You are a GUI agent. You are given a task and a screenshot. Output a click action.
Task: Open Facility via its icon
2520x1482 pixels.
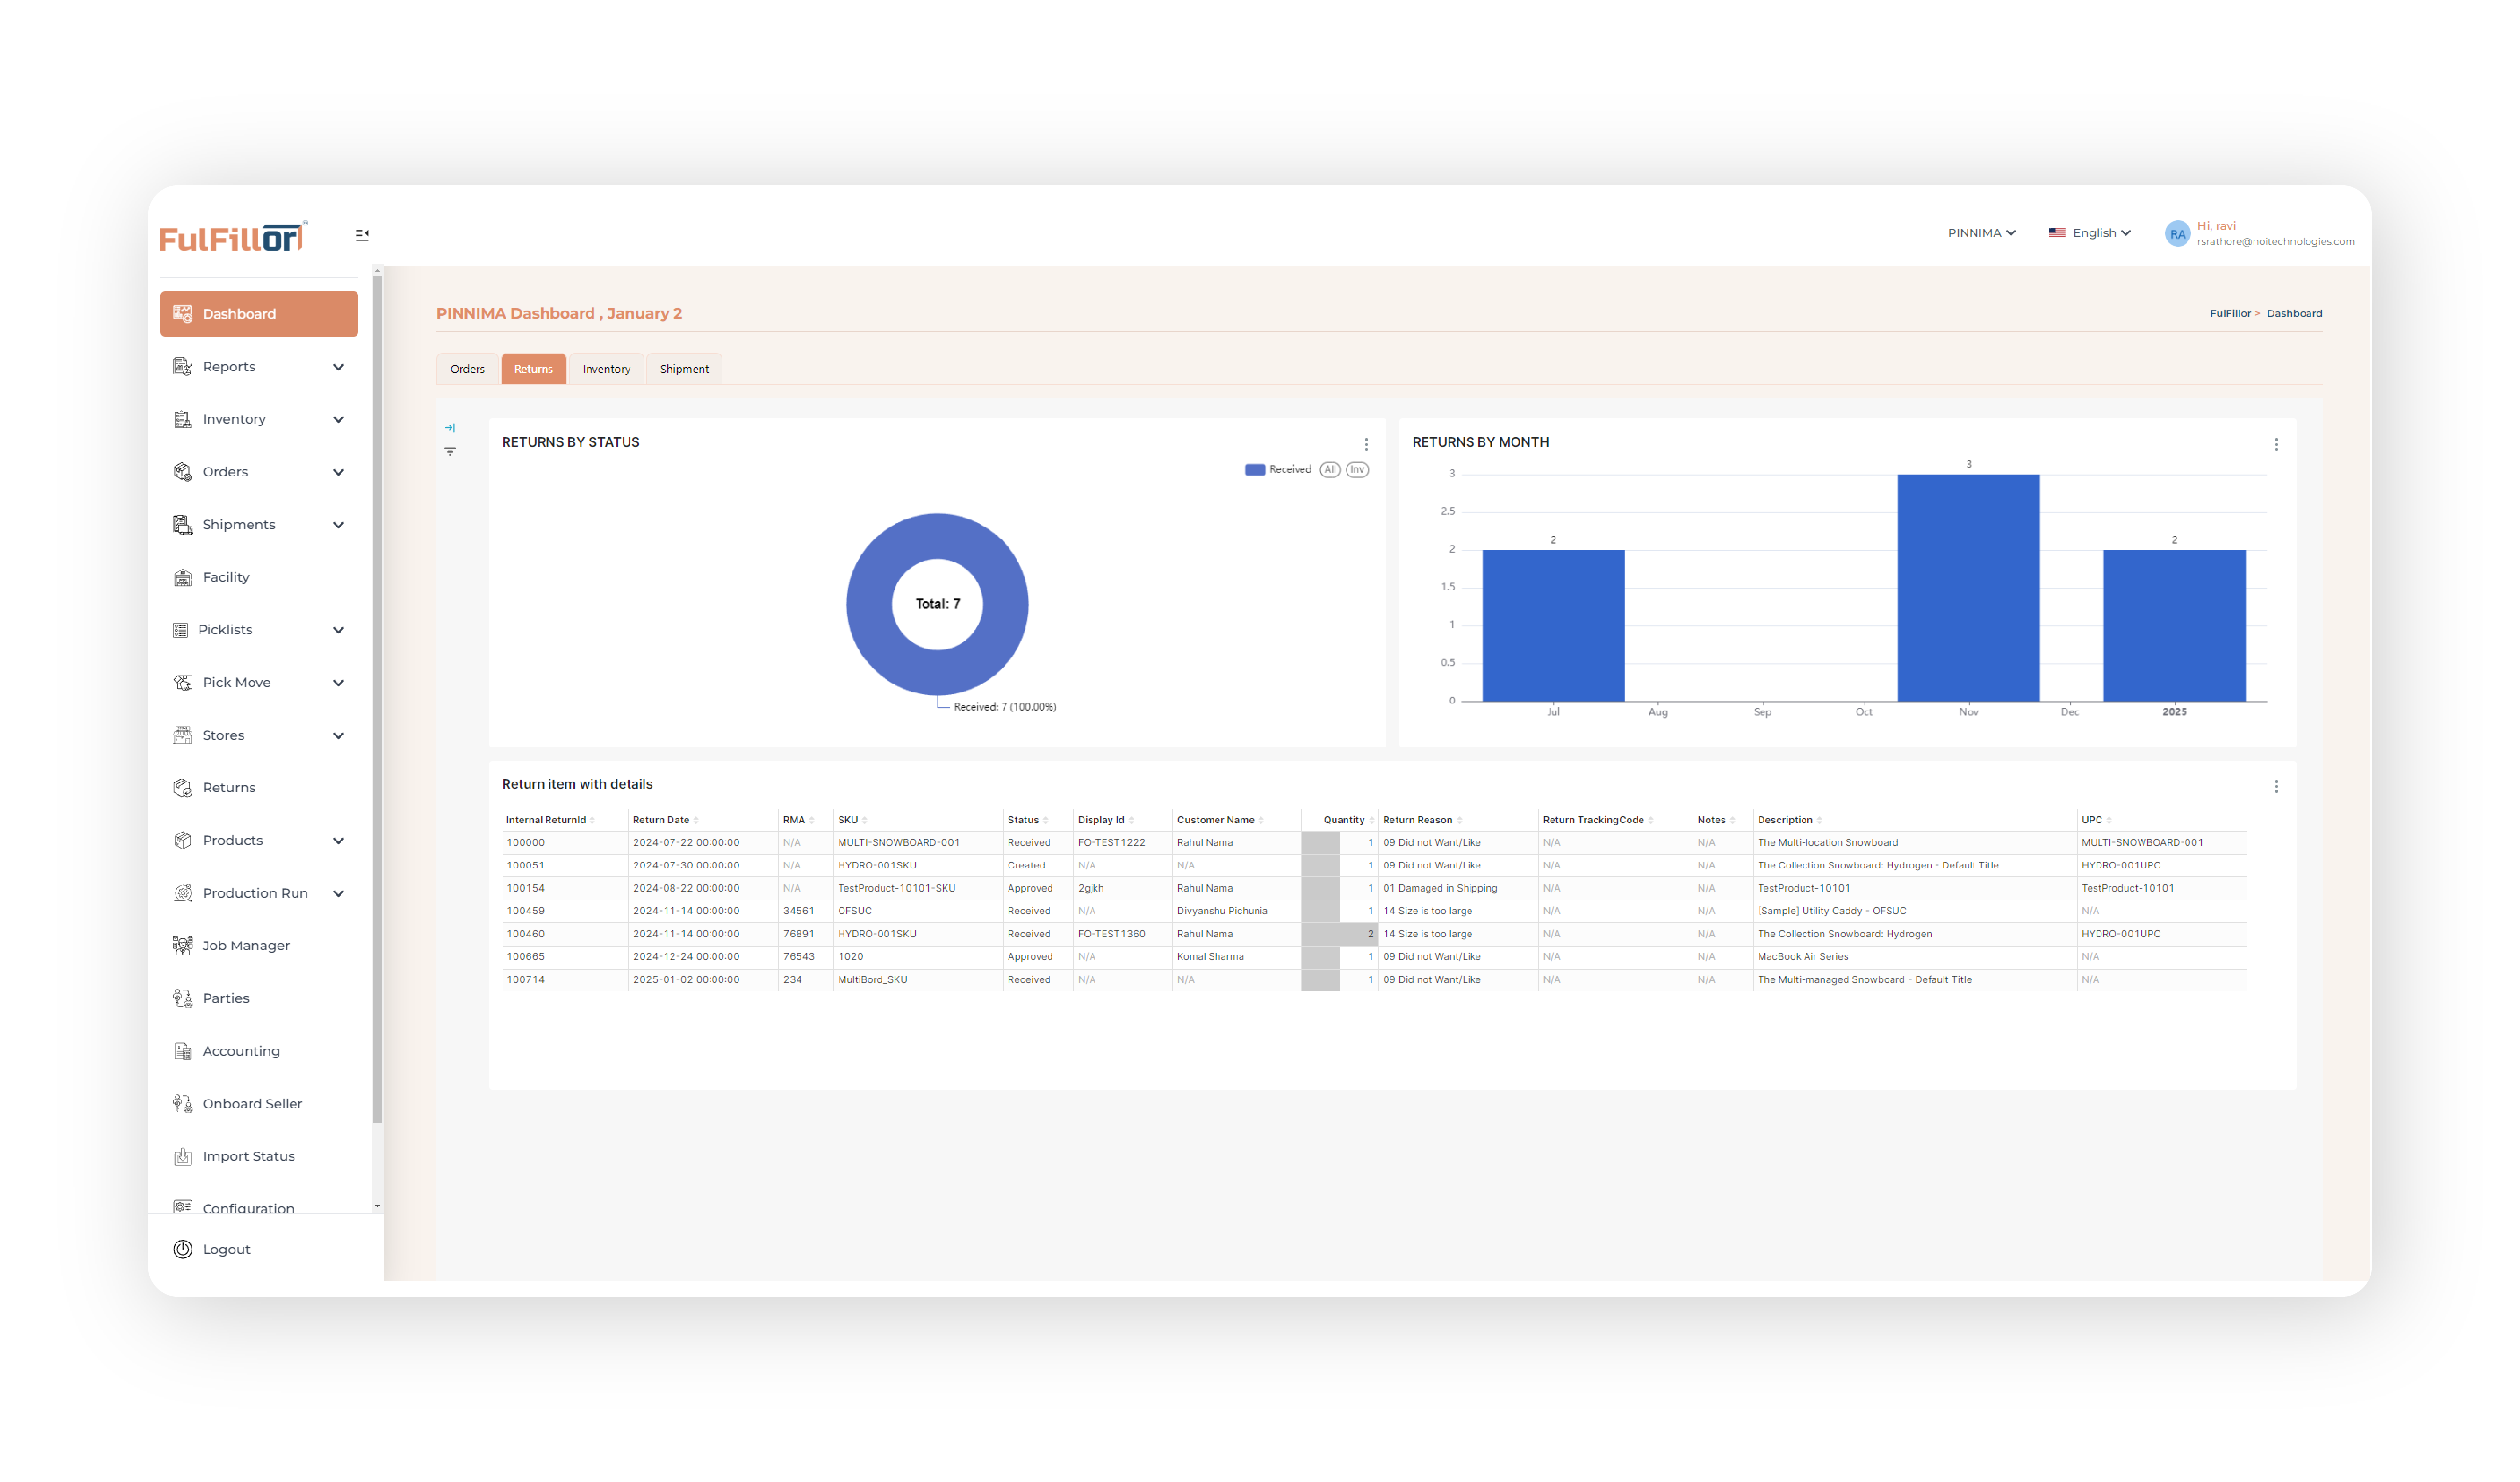click(182, 577)
